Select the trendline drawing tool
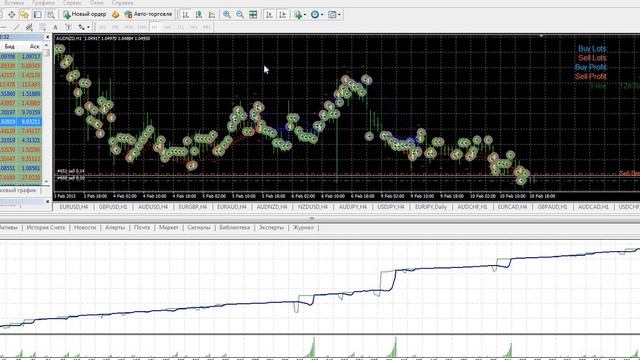This screenshot has height=360, width=640. pos(16,27)
